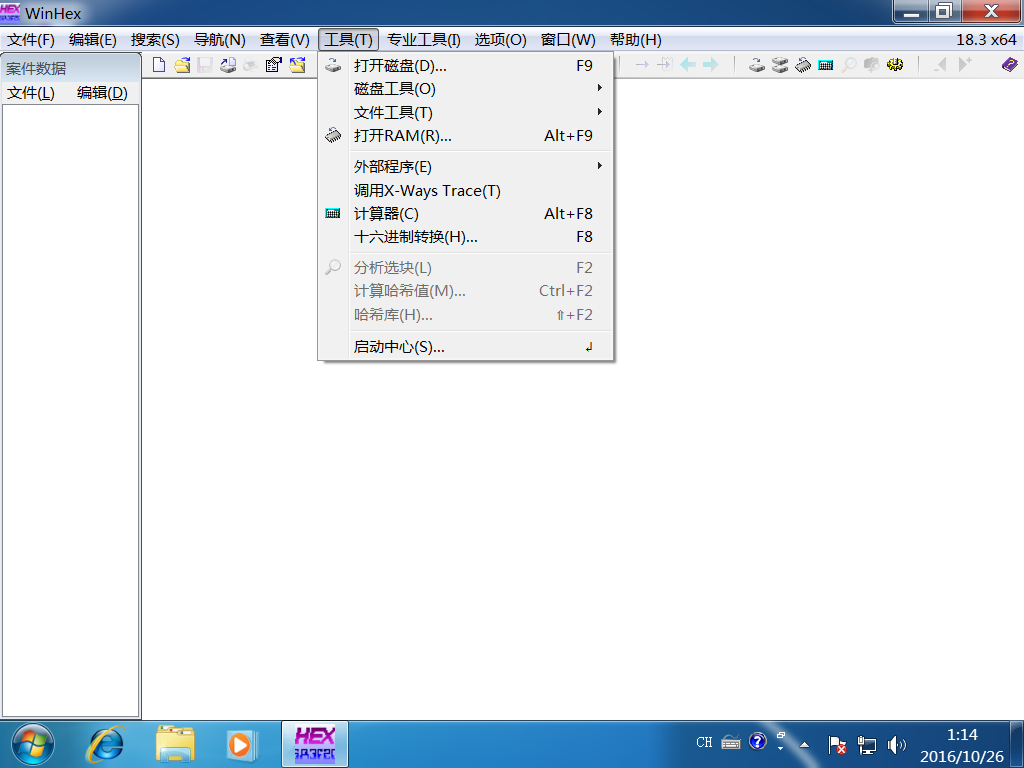The image size is (1024, 768).
Task: Click the Clone Disk toolbar icon
Action: coord(779,65)
